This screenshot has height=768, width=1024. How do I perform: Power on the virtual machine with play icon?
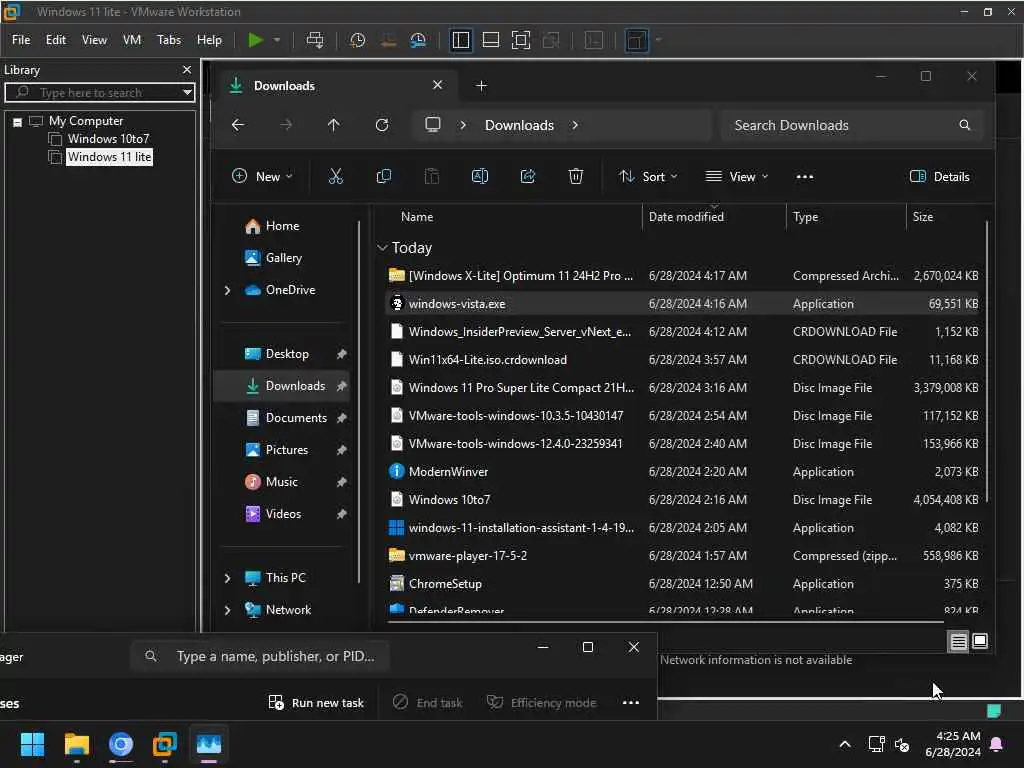tap(255, 40)
